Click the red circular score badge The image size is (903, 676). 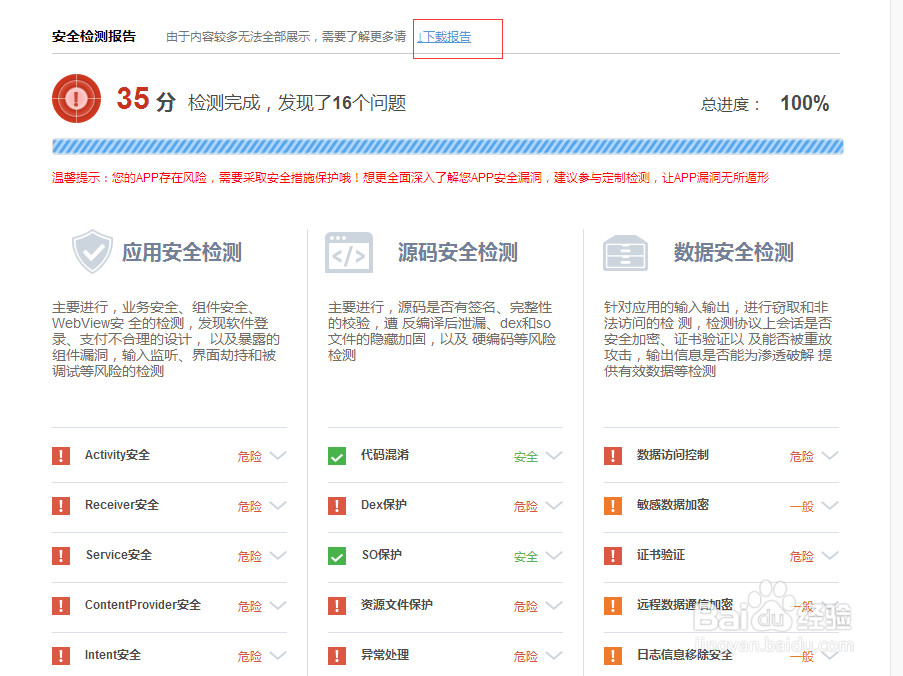point(76,99)
